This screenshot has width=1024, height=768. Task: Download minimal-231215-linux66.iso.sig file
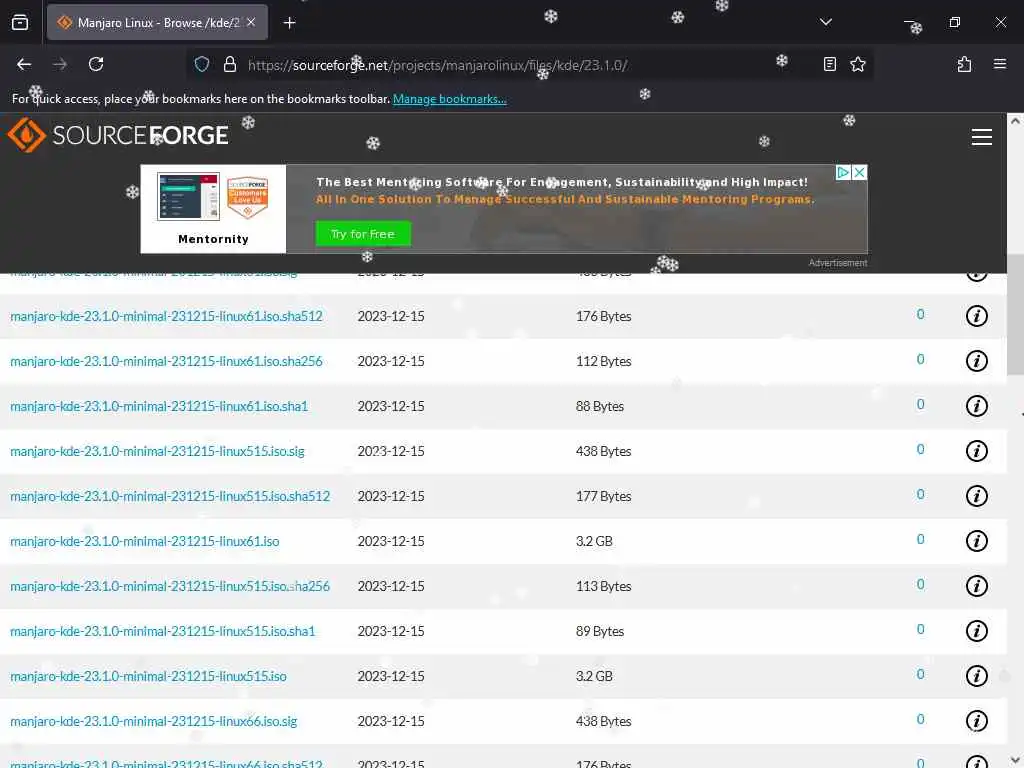(x=153, y=722)
